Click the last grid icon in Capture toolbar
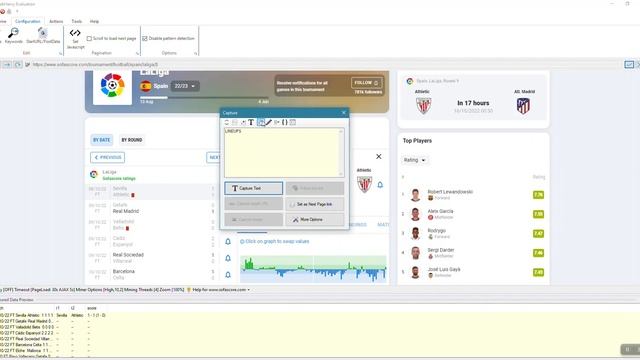 click(293, 122)
